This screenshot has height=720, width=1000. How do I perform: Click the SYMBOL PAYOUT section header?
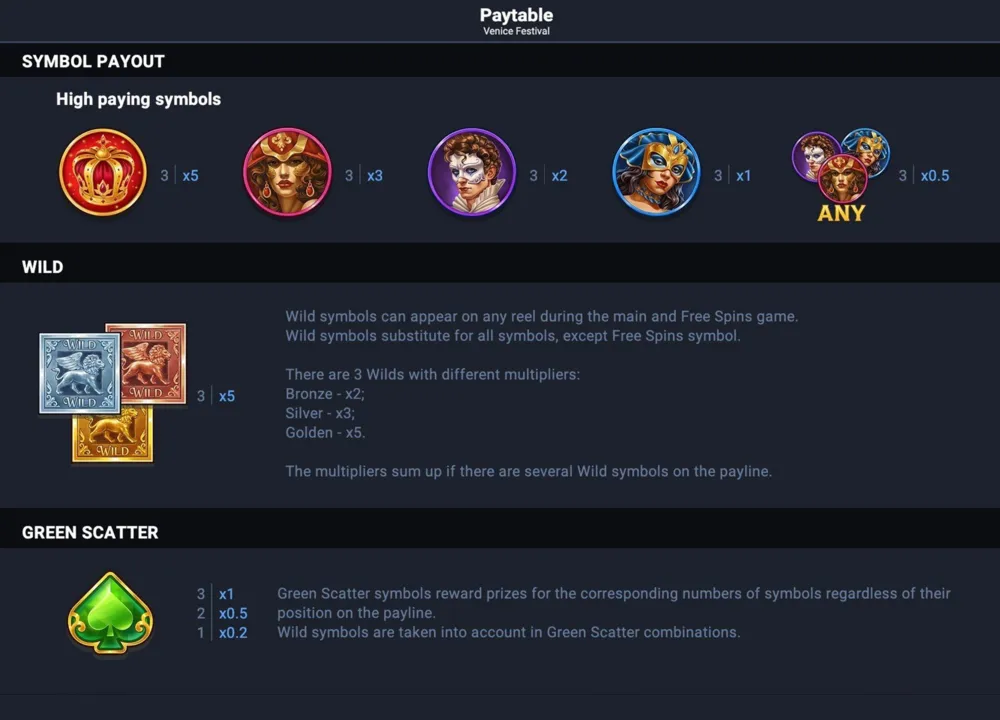pos(93,61)
